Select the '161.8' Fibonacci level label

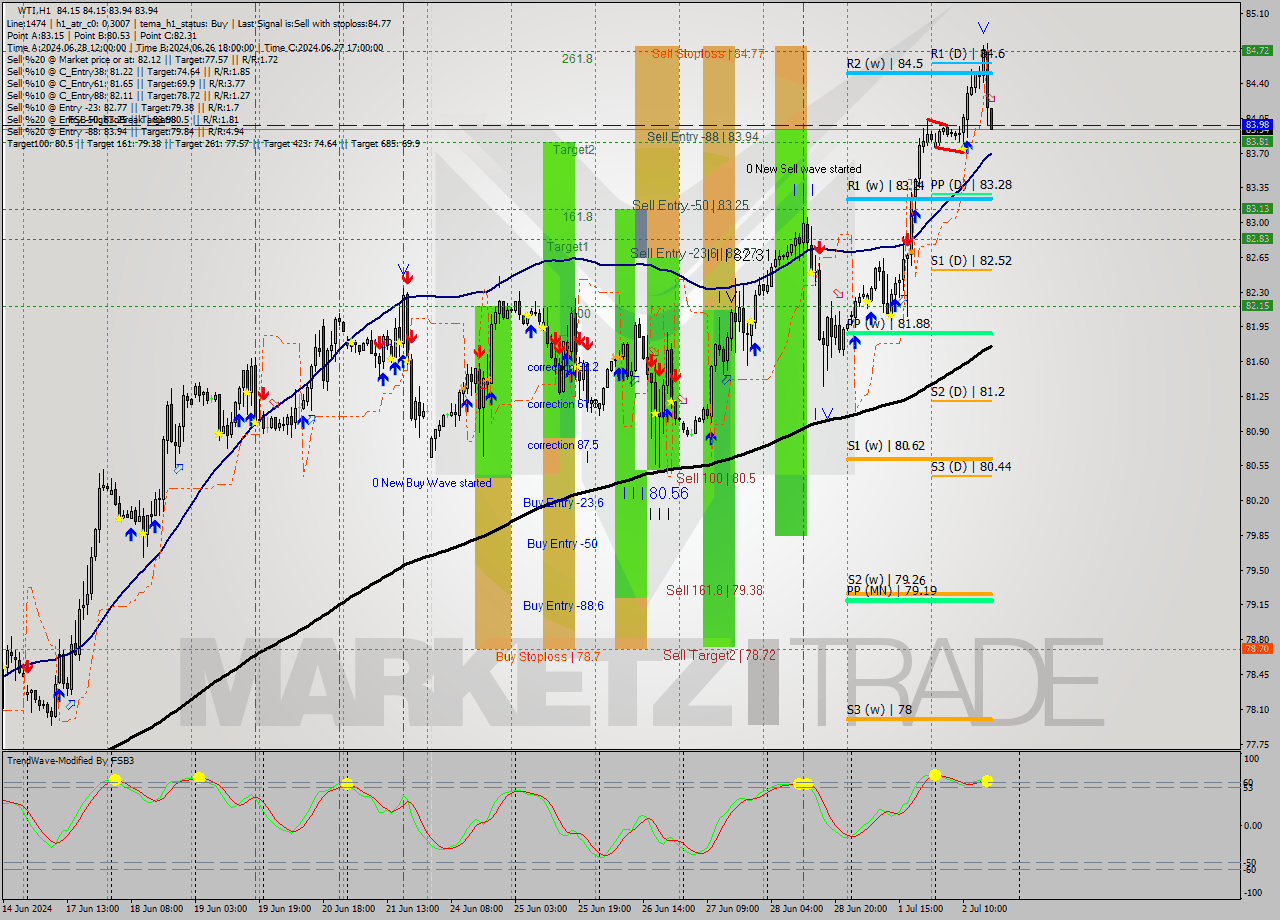click(577, 217)
